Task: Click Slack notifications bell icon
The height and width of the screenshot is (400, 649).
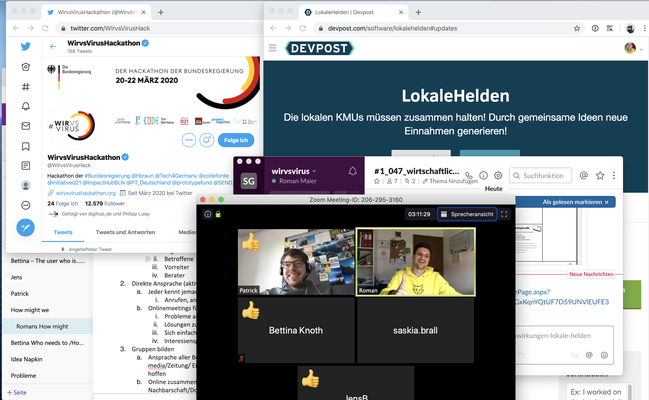Action: [353, 171]
